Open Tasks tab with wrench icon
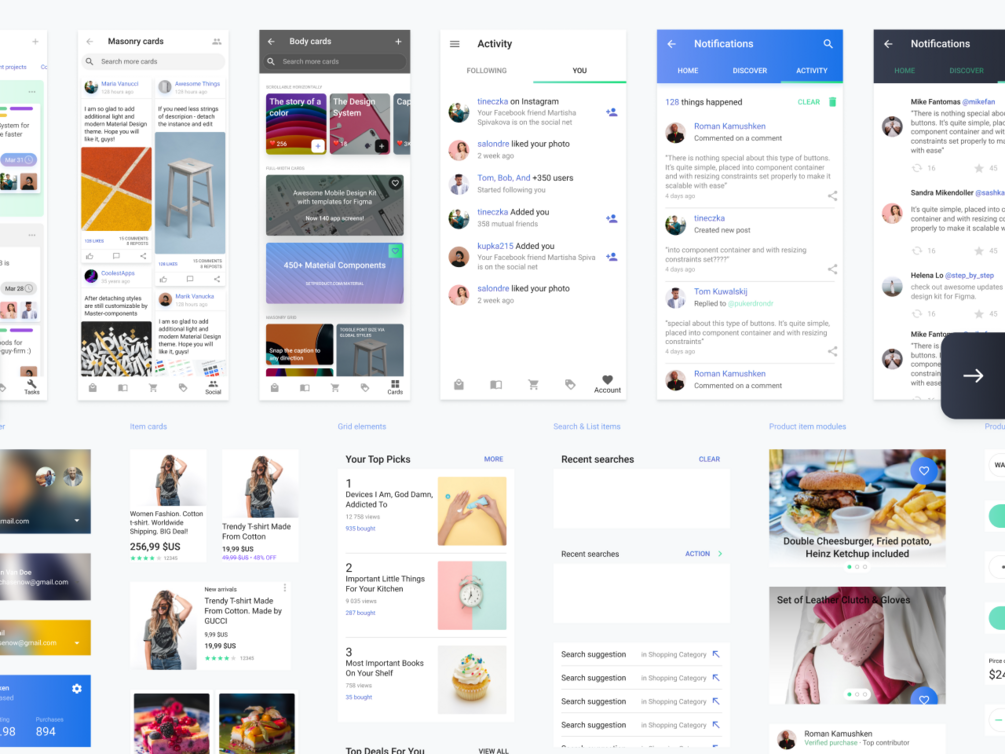Image resolution: width=1005 pixels, height=754 pixels. (x=31, y=387)
